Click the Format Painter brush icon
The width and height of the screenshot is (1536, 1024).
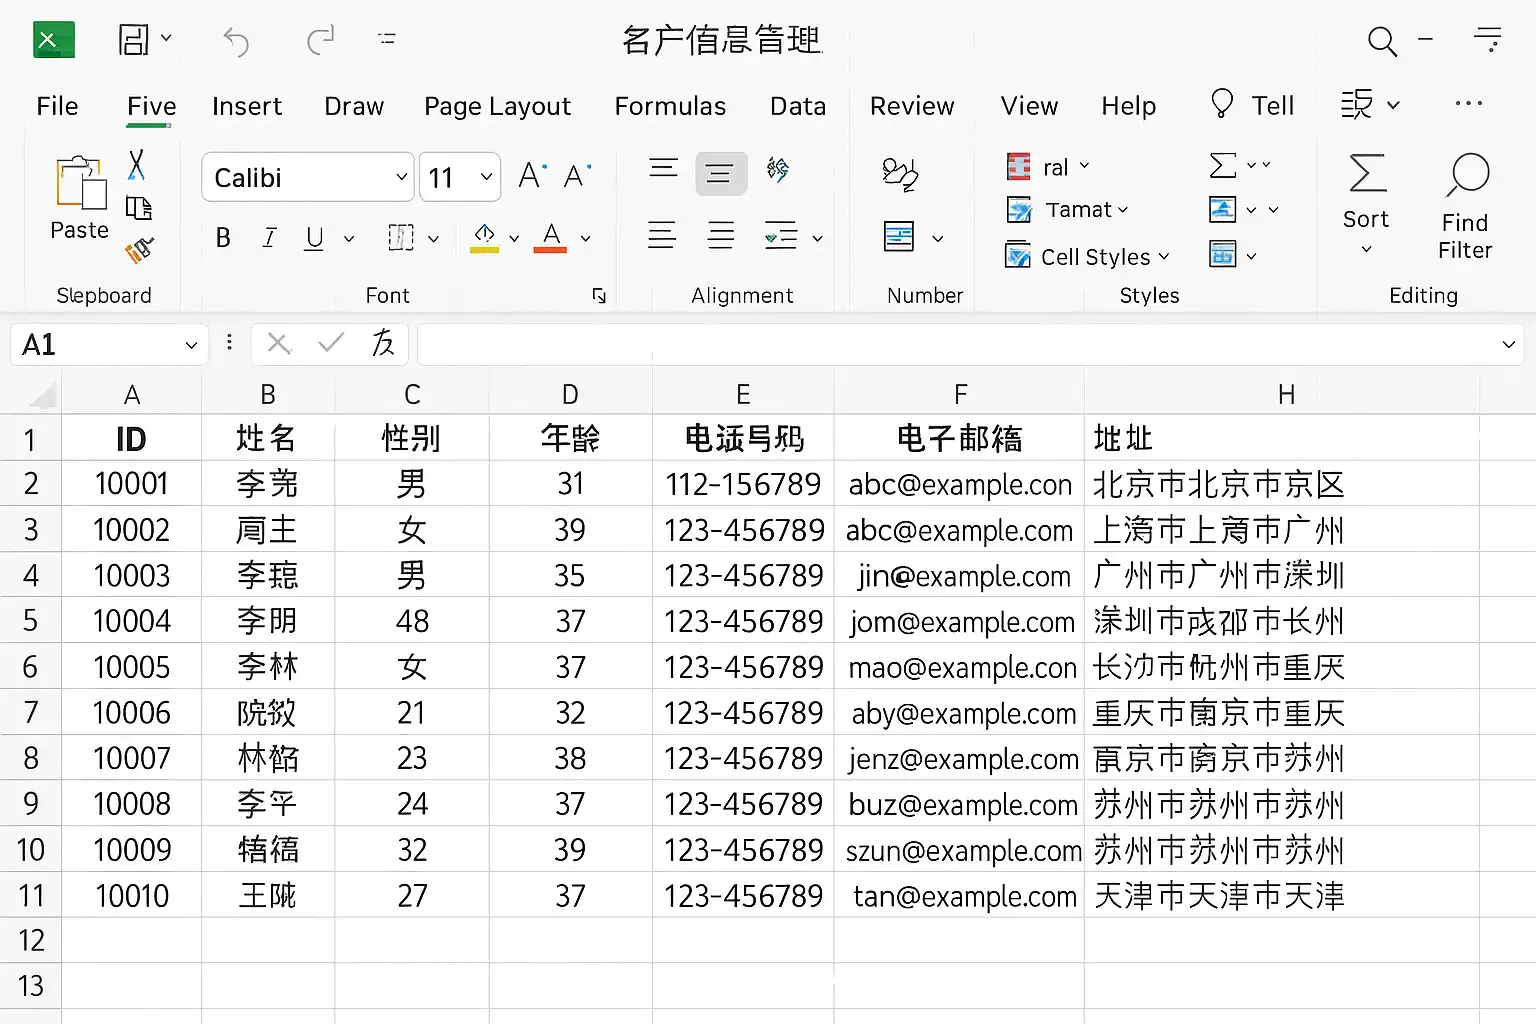tap(139, 250)
